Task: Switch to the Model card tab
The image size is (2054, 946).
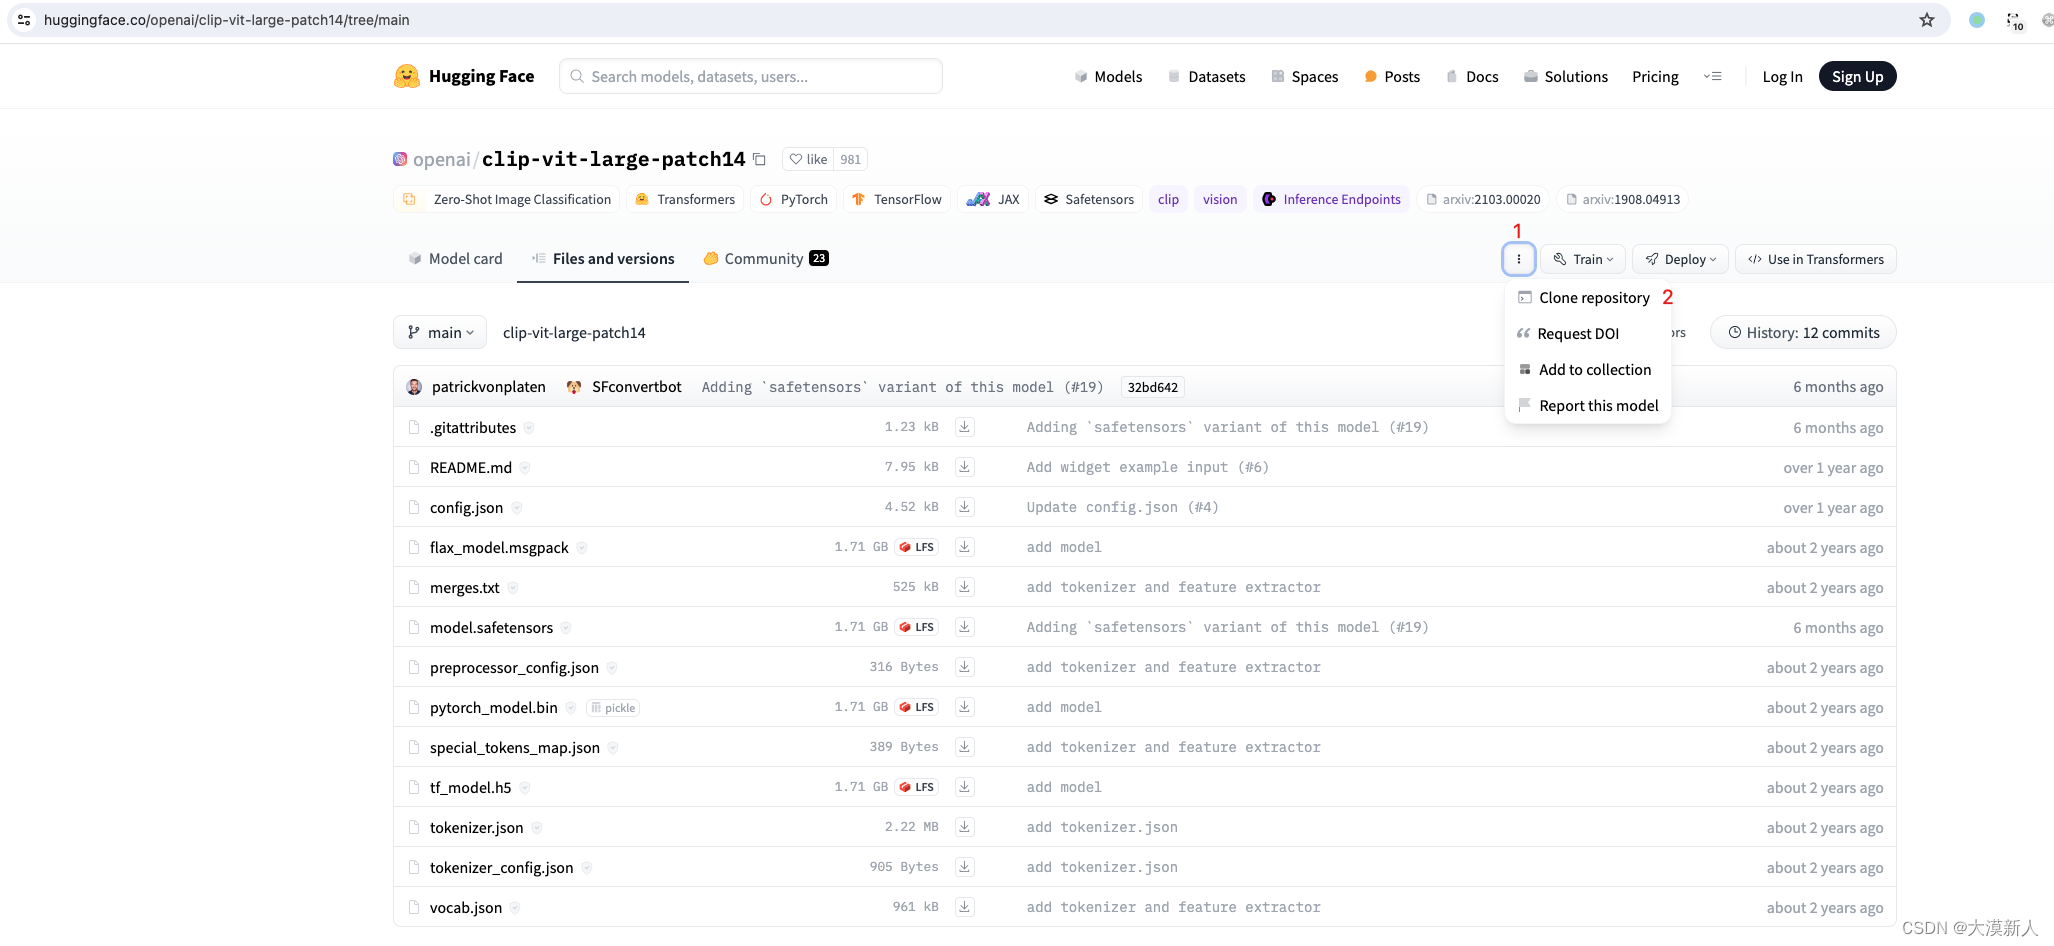Action: [455, 259]
